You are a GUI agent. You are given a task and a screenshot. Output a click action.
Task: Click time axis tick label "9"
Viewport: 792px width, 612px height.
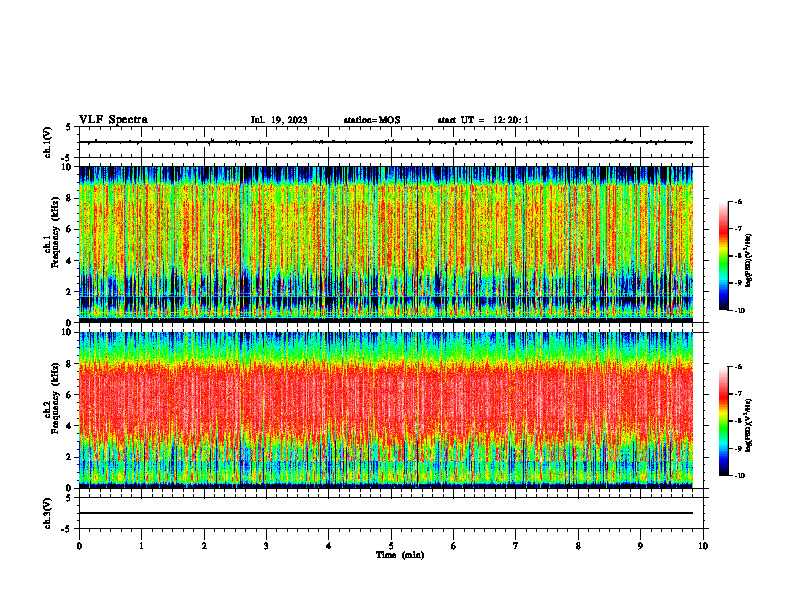pos(640,546)
